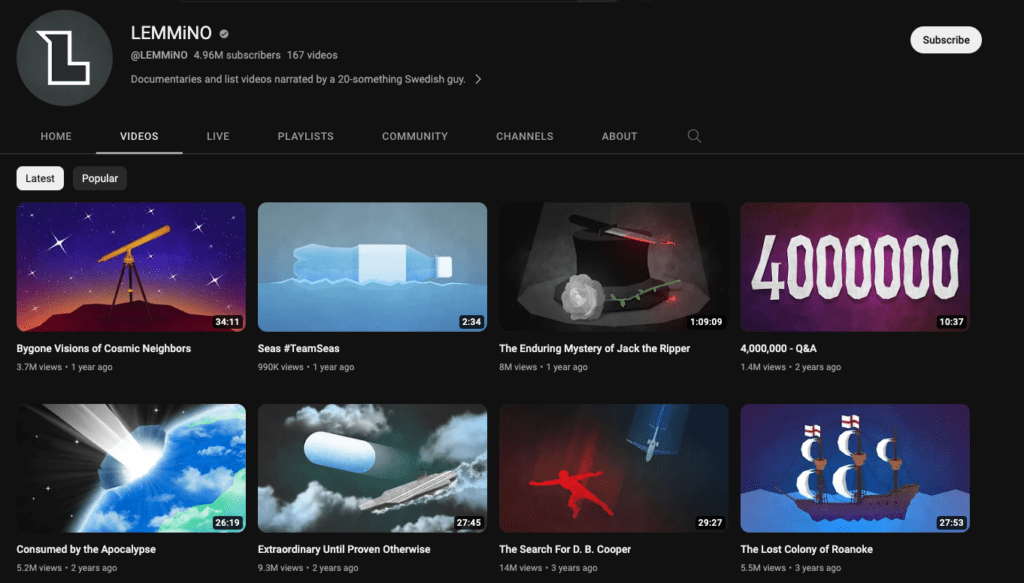Switch to the CHANNELS tab
Image resolution: width=1024 pixels, height=583 pixels.
524,136
